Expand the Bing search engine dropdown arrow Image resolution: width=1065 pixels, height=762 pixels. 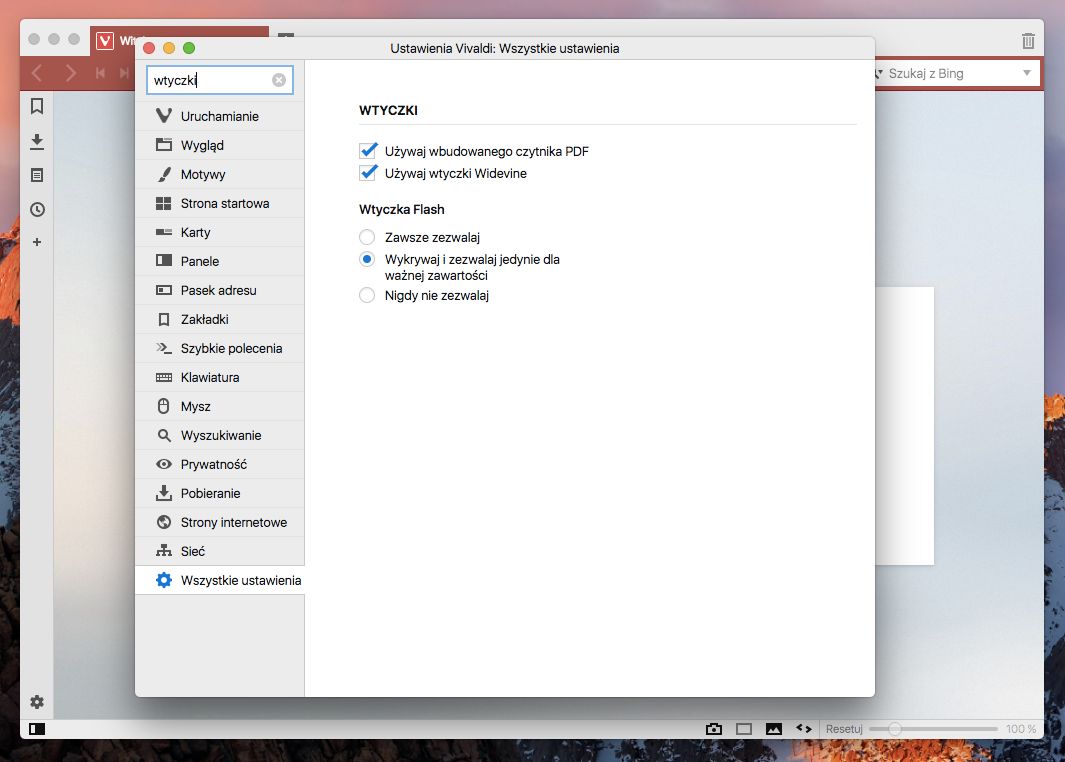click(1027, 73)
